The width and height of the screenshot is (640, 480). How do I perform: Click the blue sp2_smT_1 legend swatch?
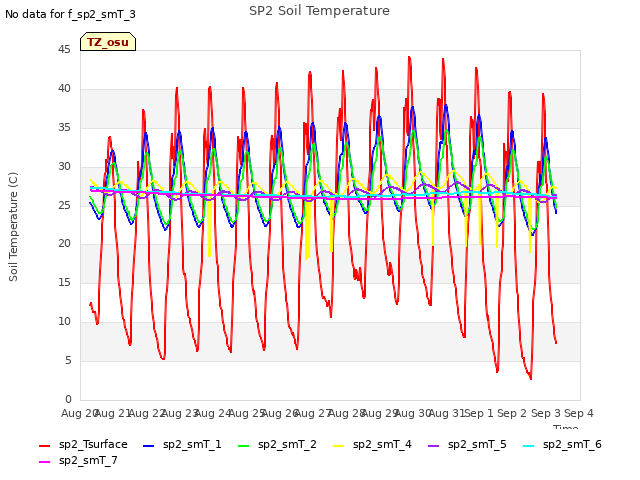click(x=149, y=446)
